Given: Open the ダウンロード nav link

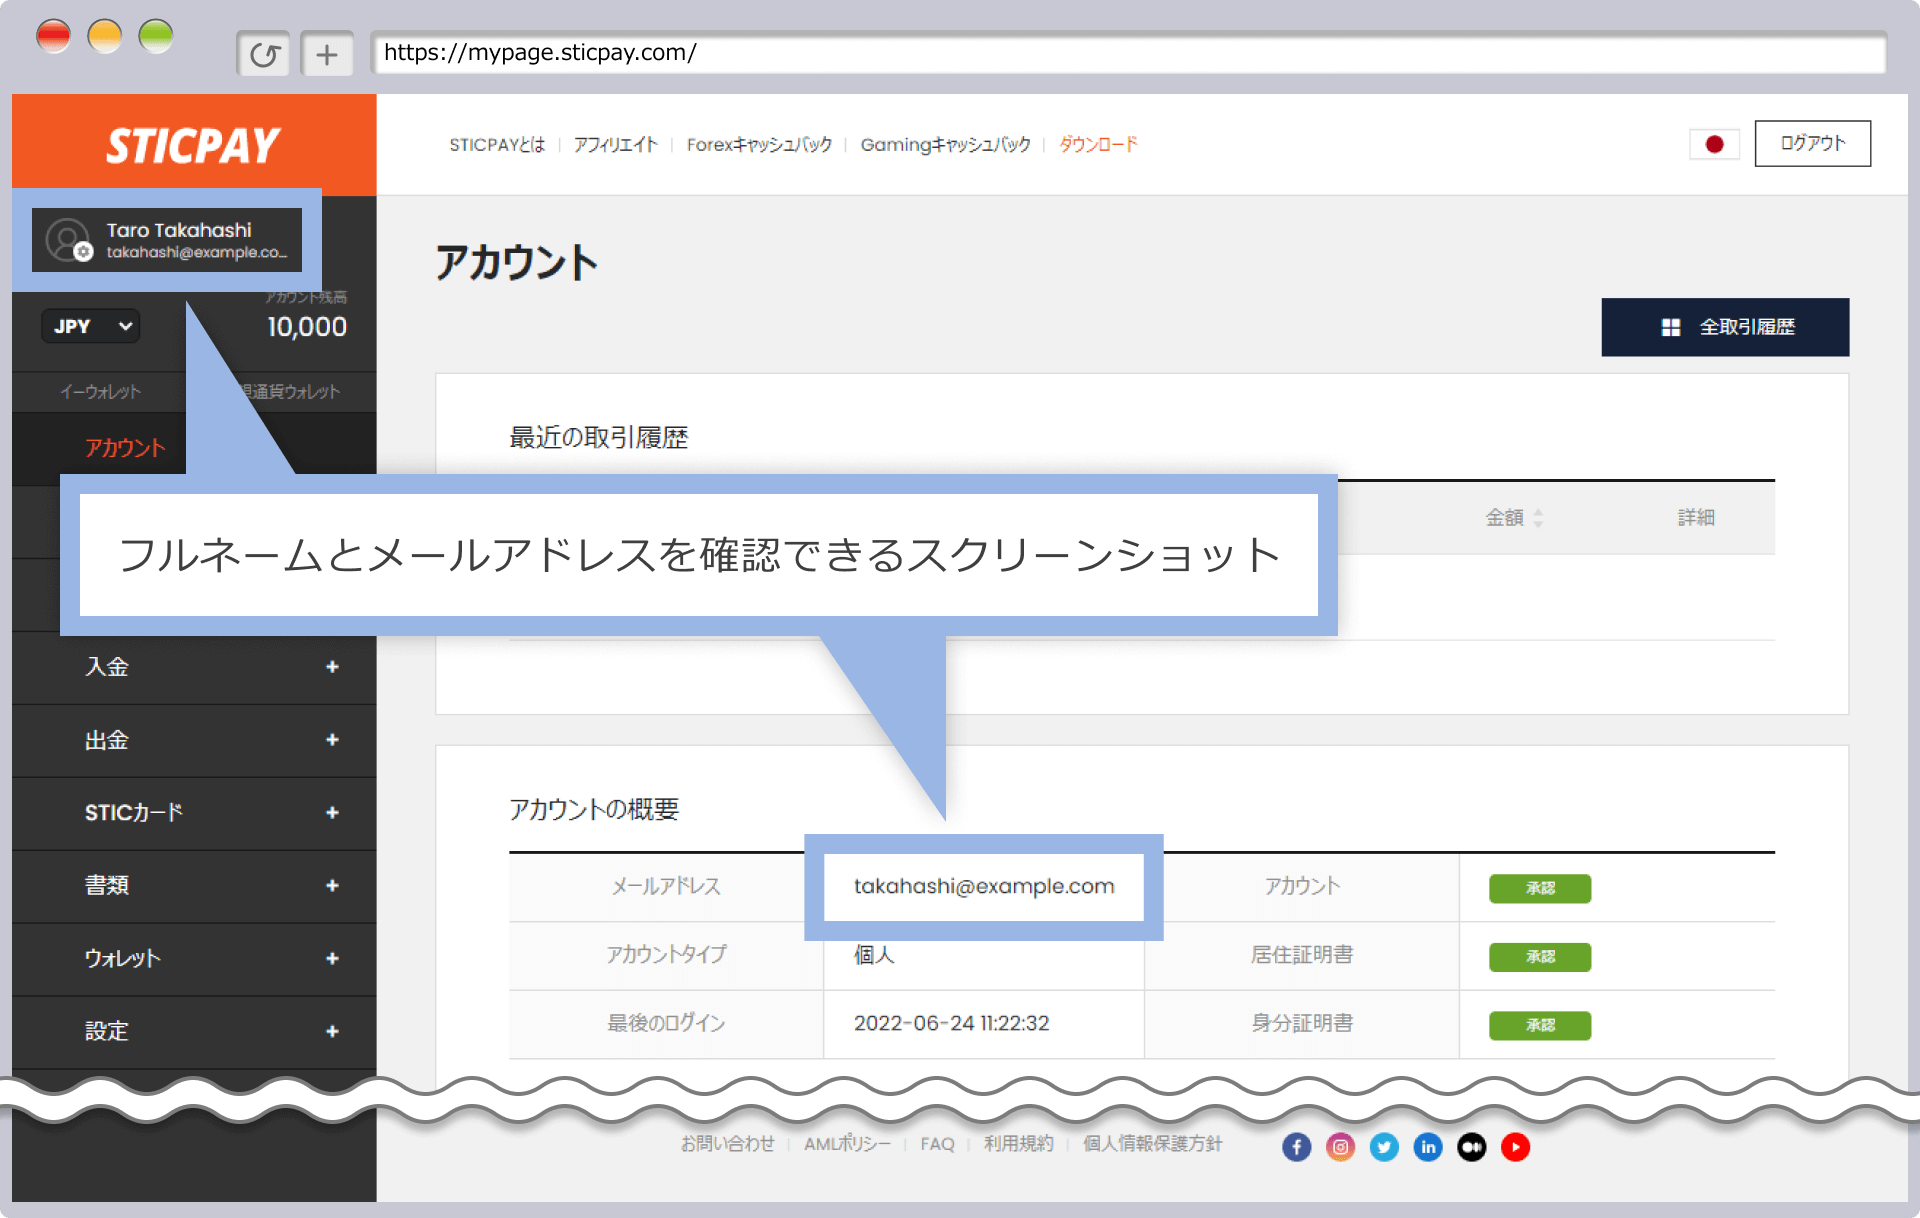Looking at the screenshot, I should click(x=1098, y=145).
